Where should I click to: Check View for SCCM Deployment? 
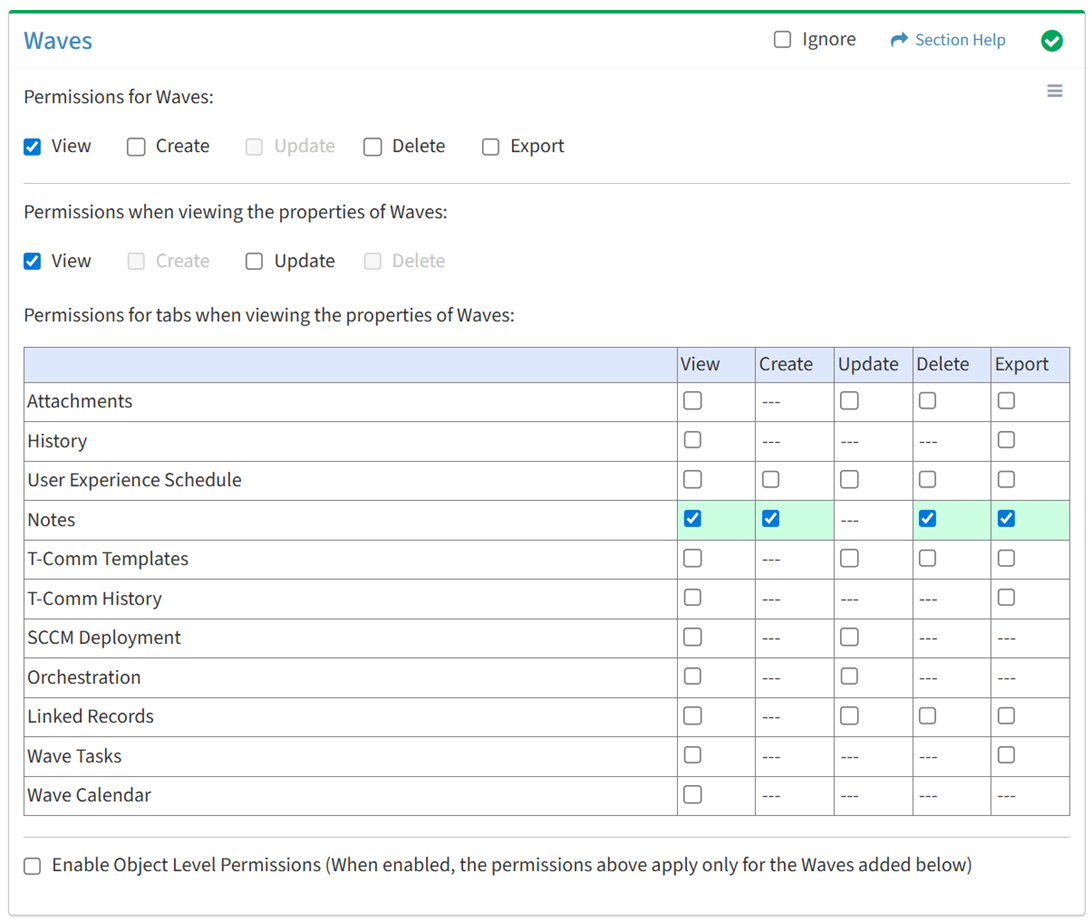692,637
